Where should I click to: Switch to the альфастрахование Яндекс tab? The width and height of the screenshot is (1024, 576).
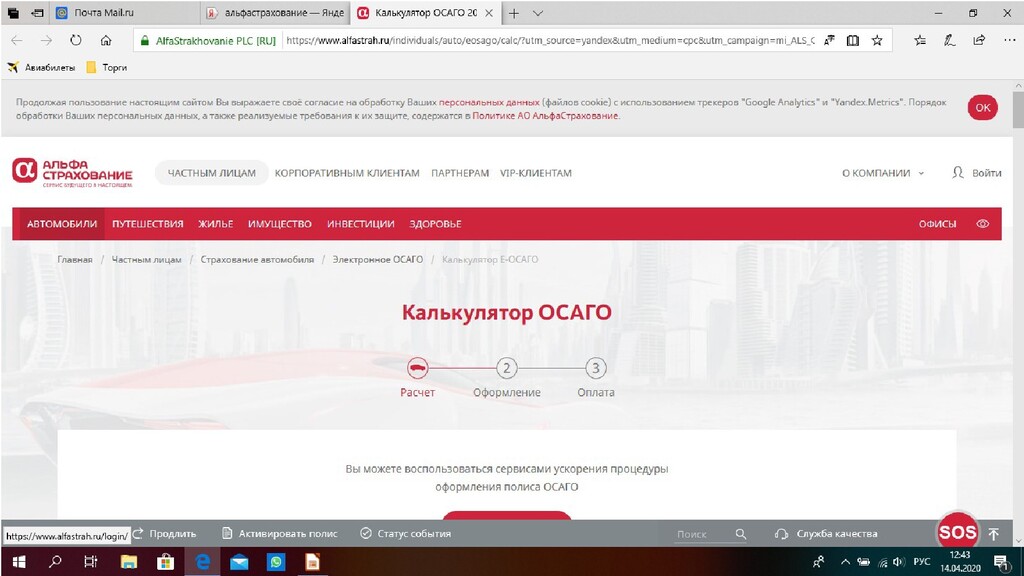pos(276,13)
